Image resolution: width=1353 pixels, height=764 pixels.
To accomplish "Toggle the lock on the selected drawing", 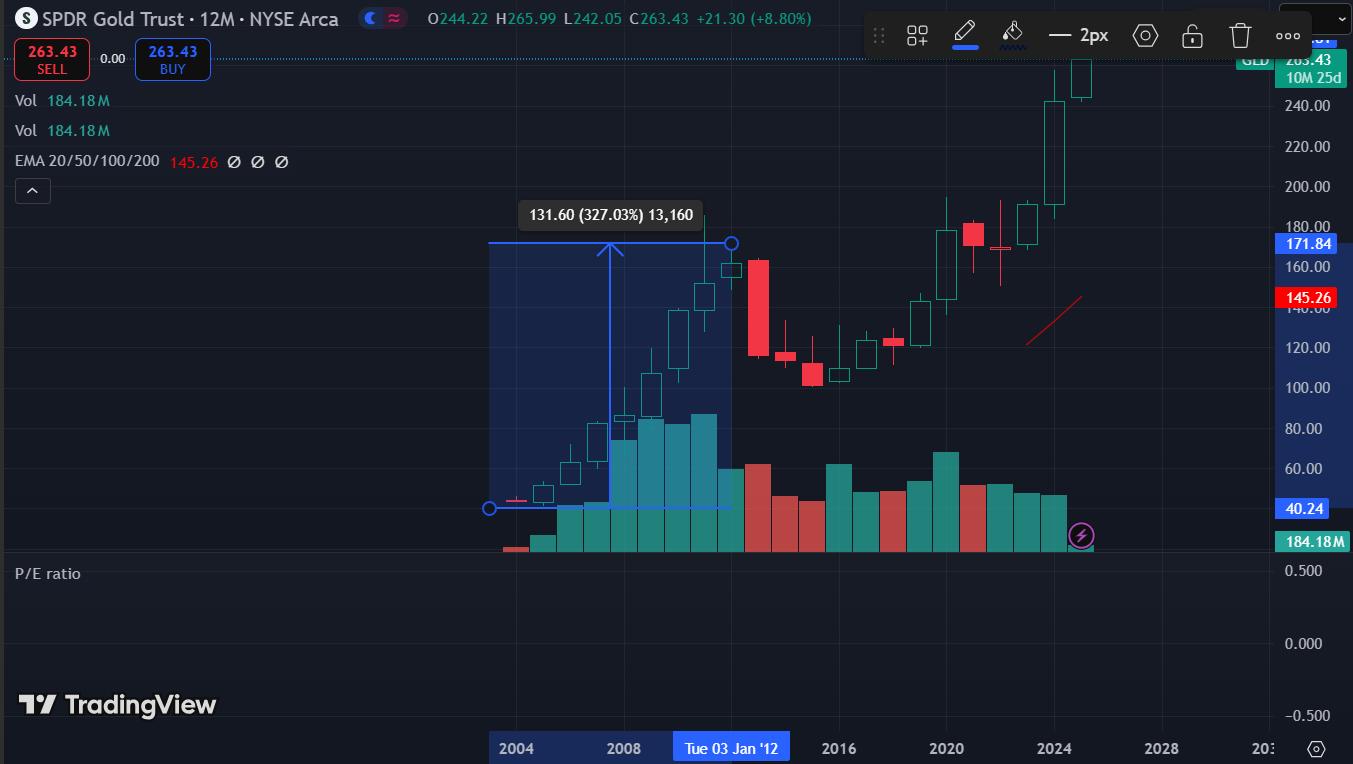I will click(1192, 36).
